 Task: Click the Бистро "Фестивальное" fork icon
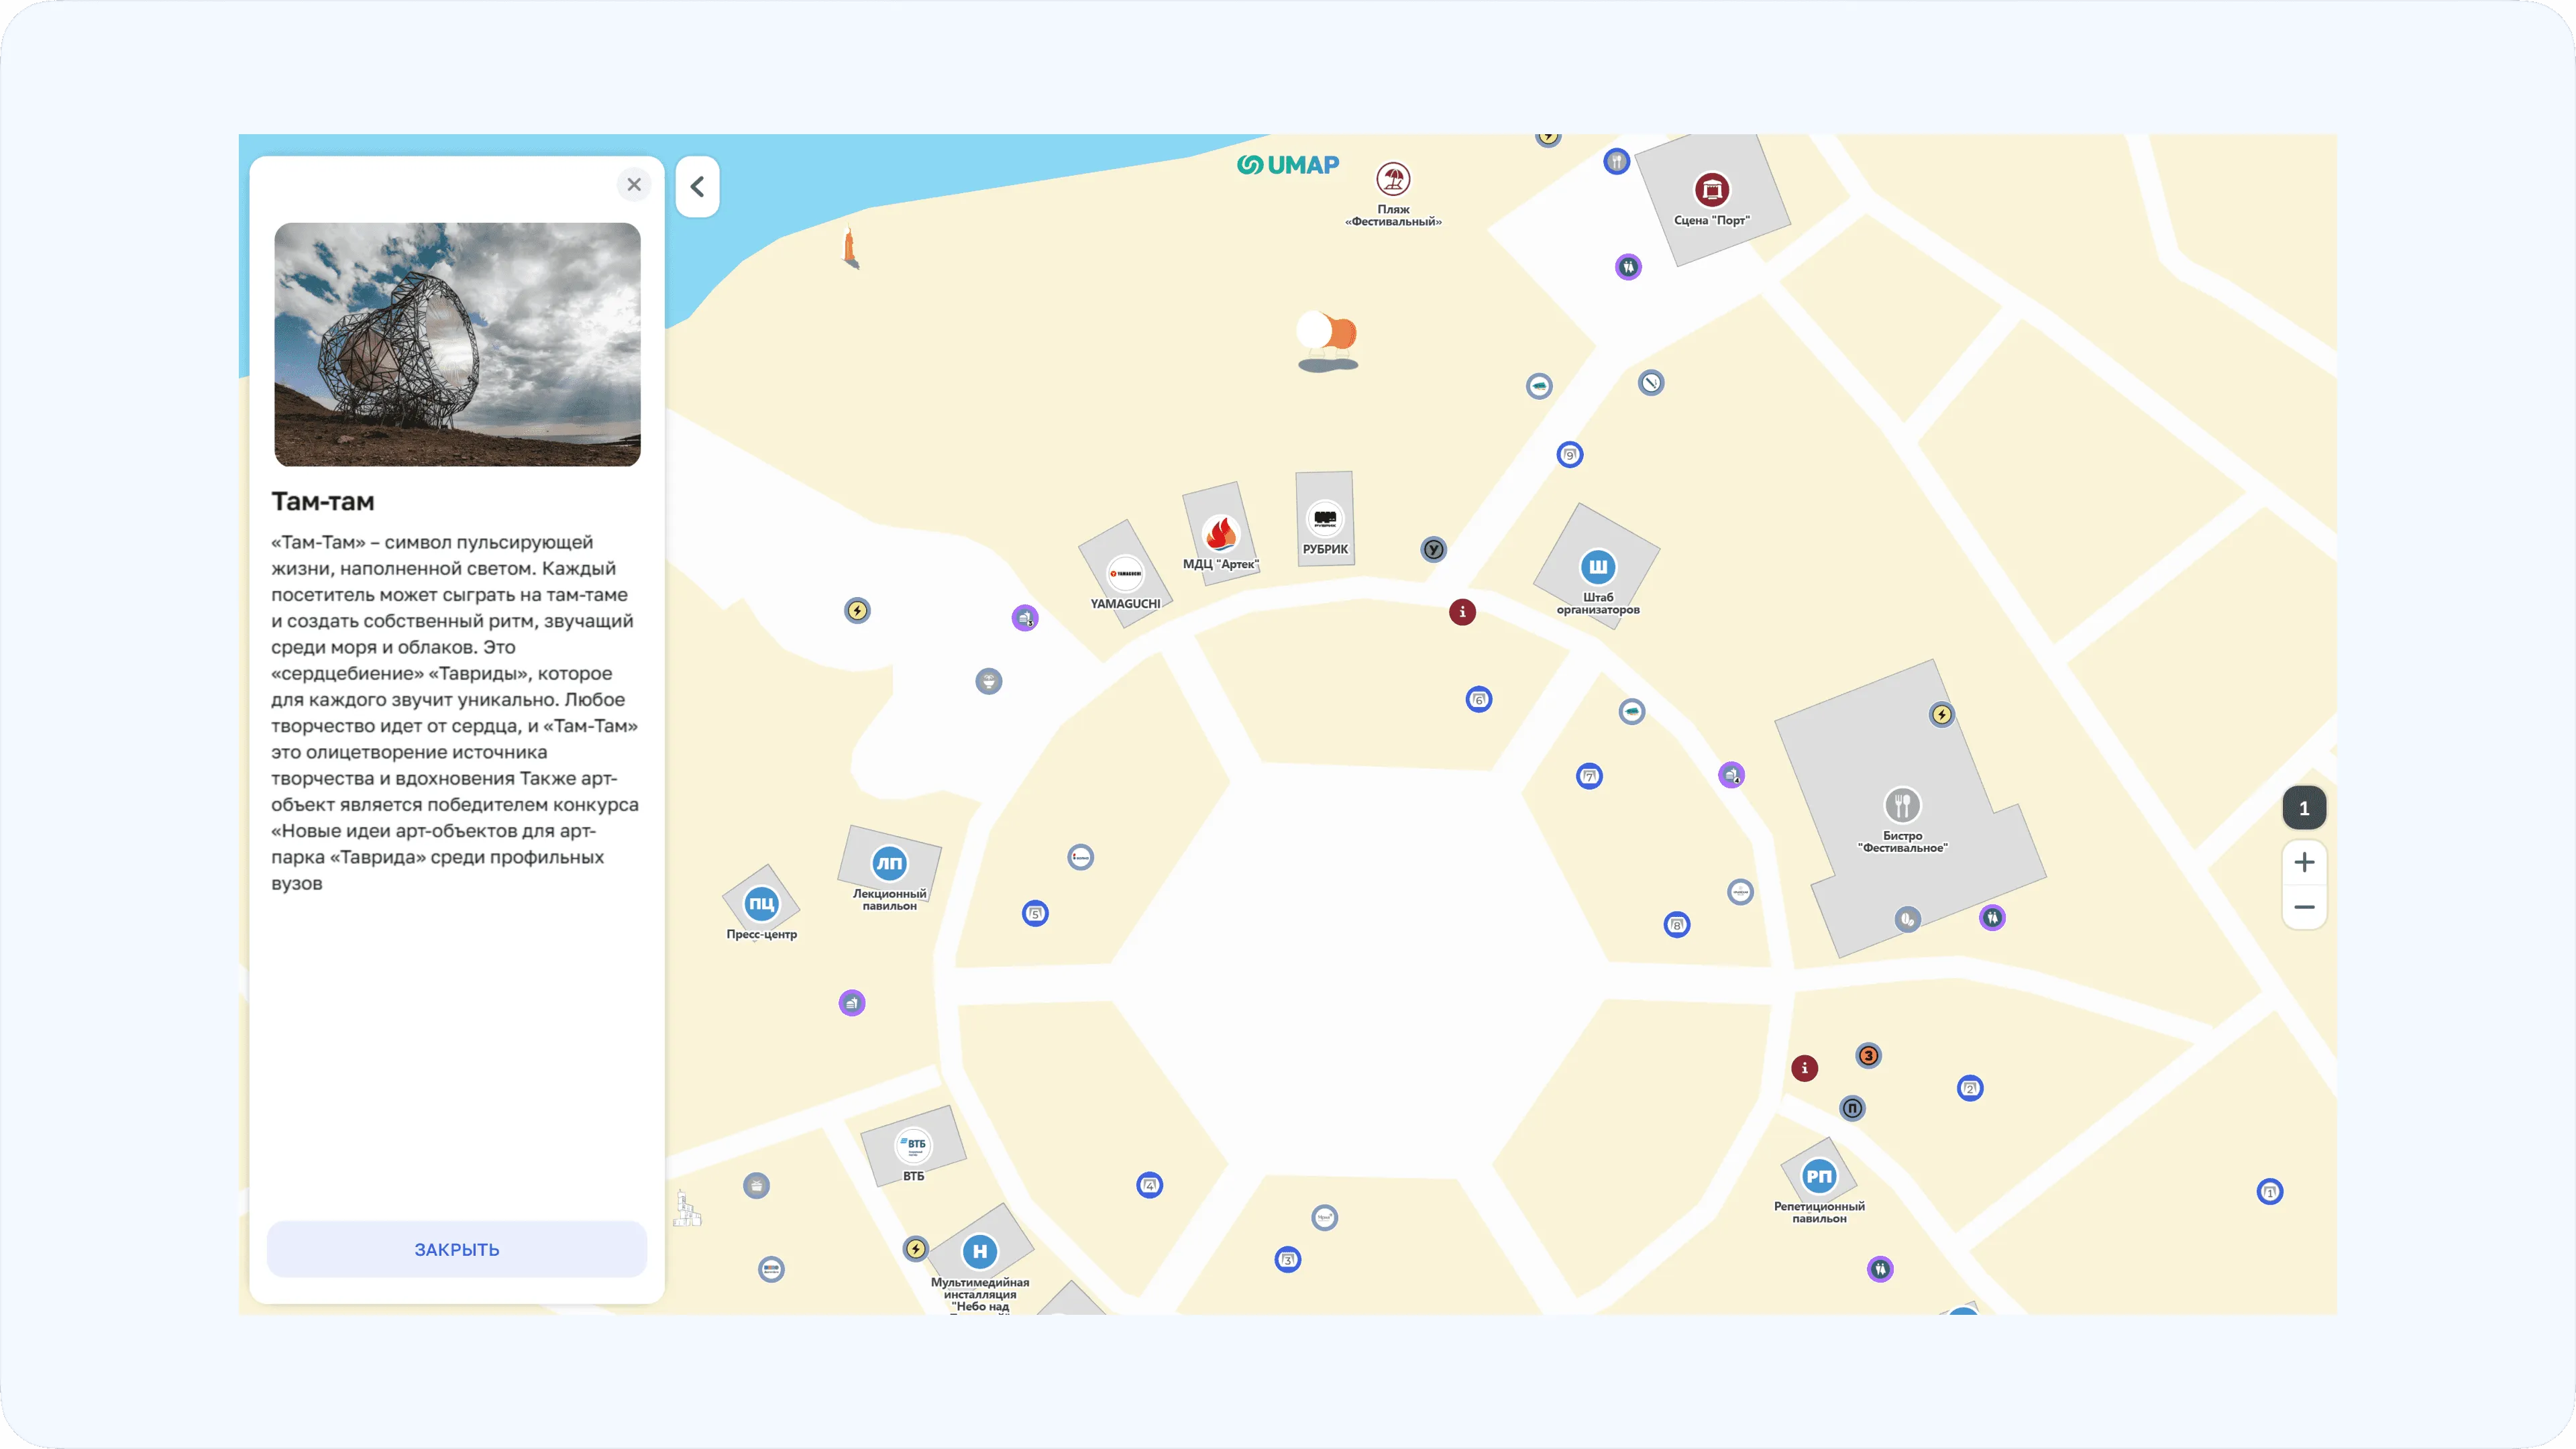[1902, 805]
